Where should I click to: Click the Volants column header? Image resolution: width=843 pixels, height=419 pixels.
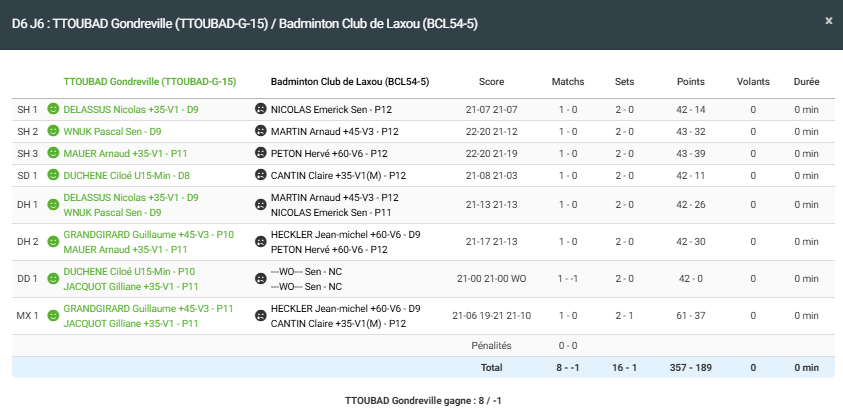(753, 82)
